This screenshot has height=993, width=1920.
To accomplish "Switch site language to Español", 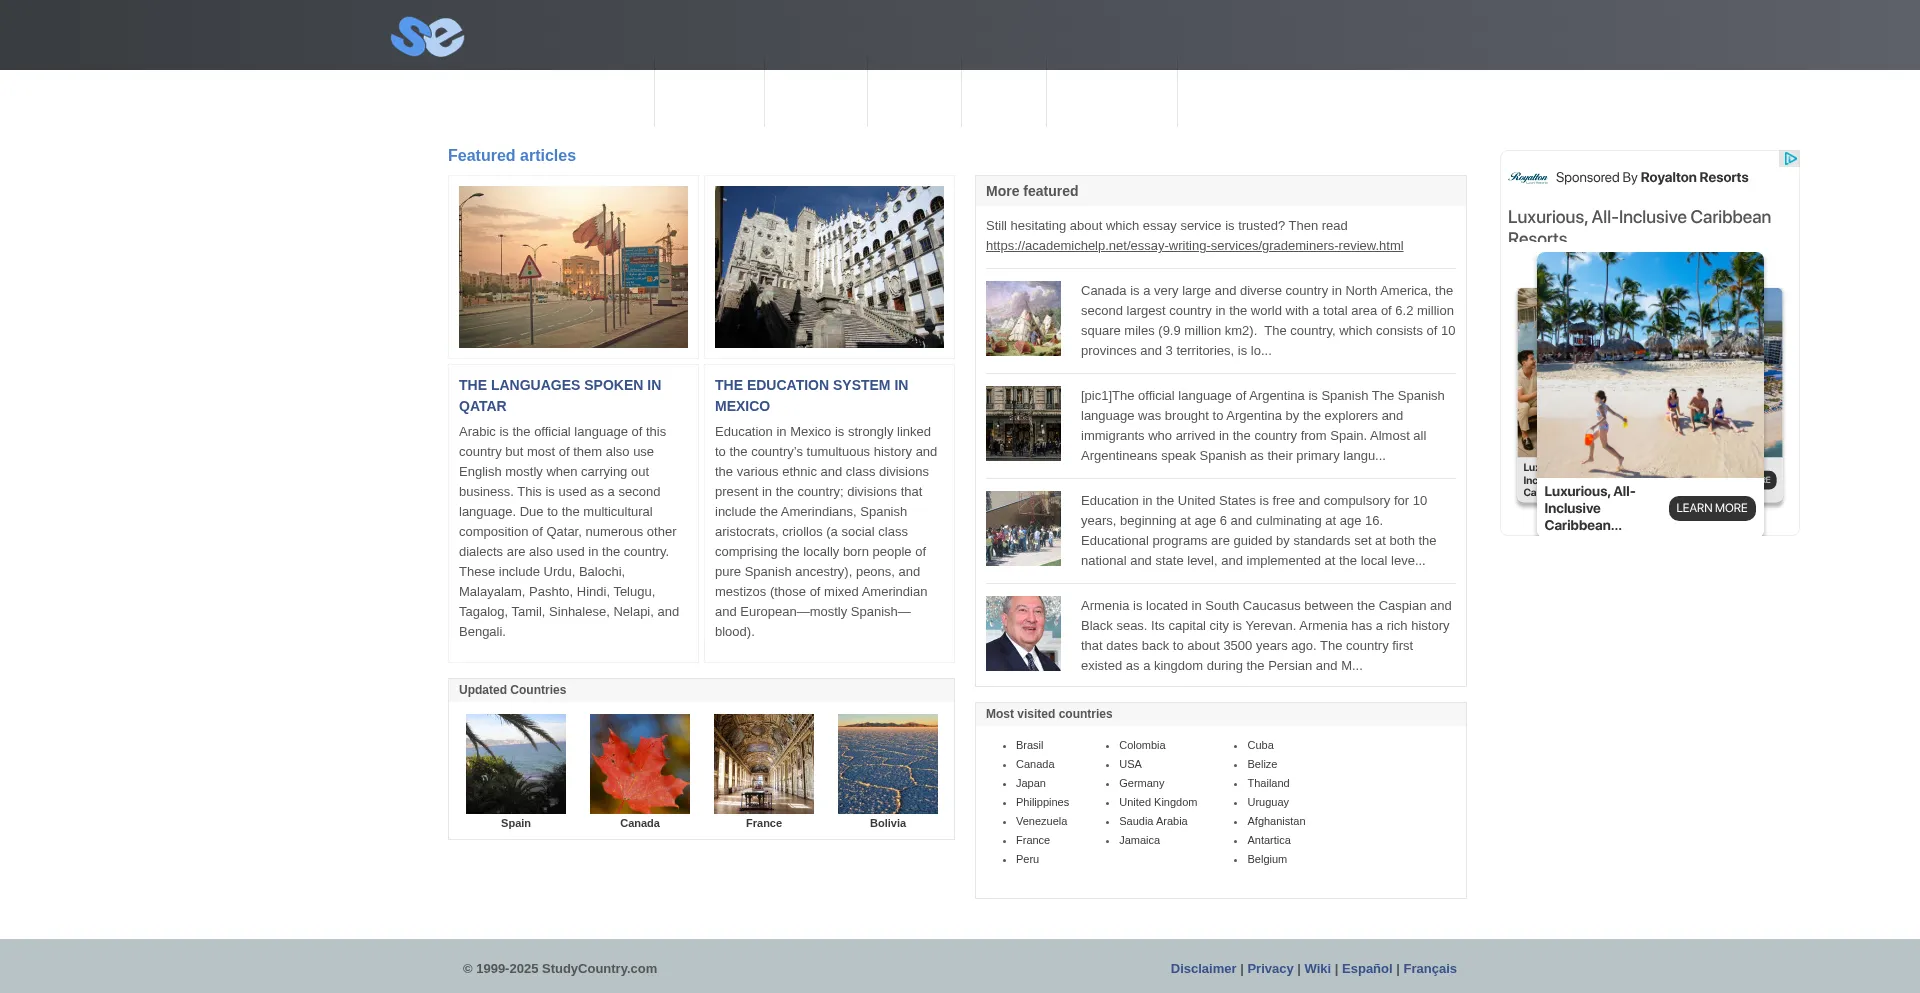I will [1366, 968].
